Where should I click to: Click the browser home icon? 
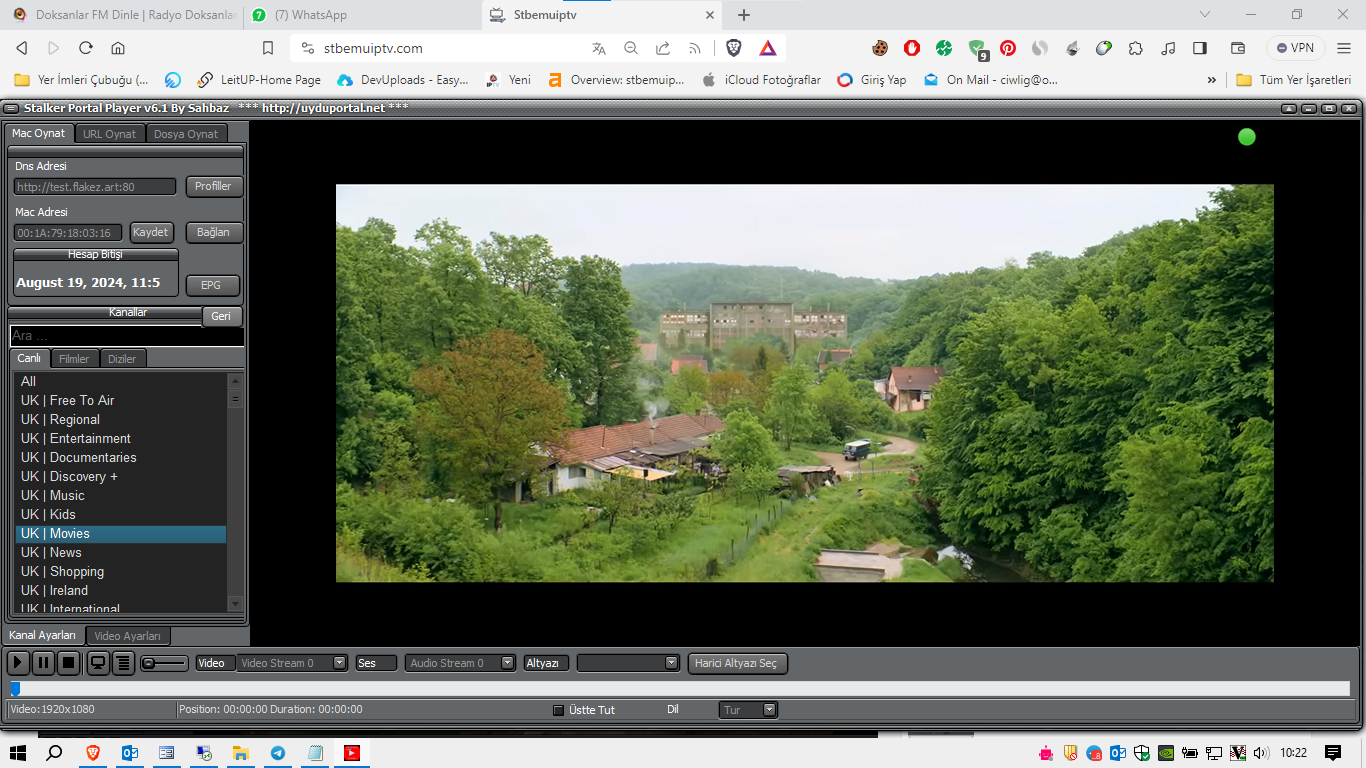coord(118,48)
